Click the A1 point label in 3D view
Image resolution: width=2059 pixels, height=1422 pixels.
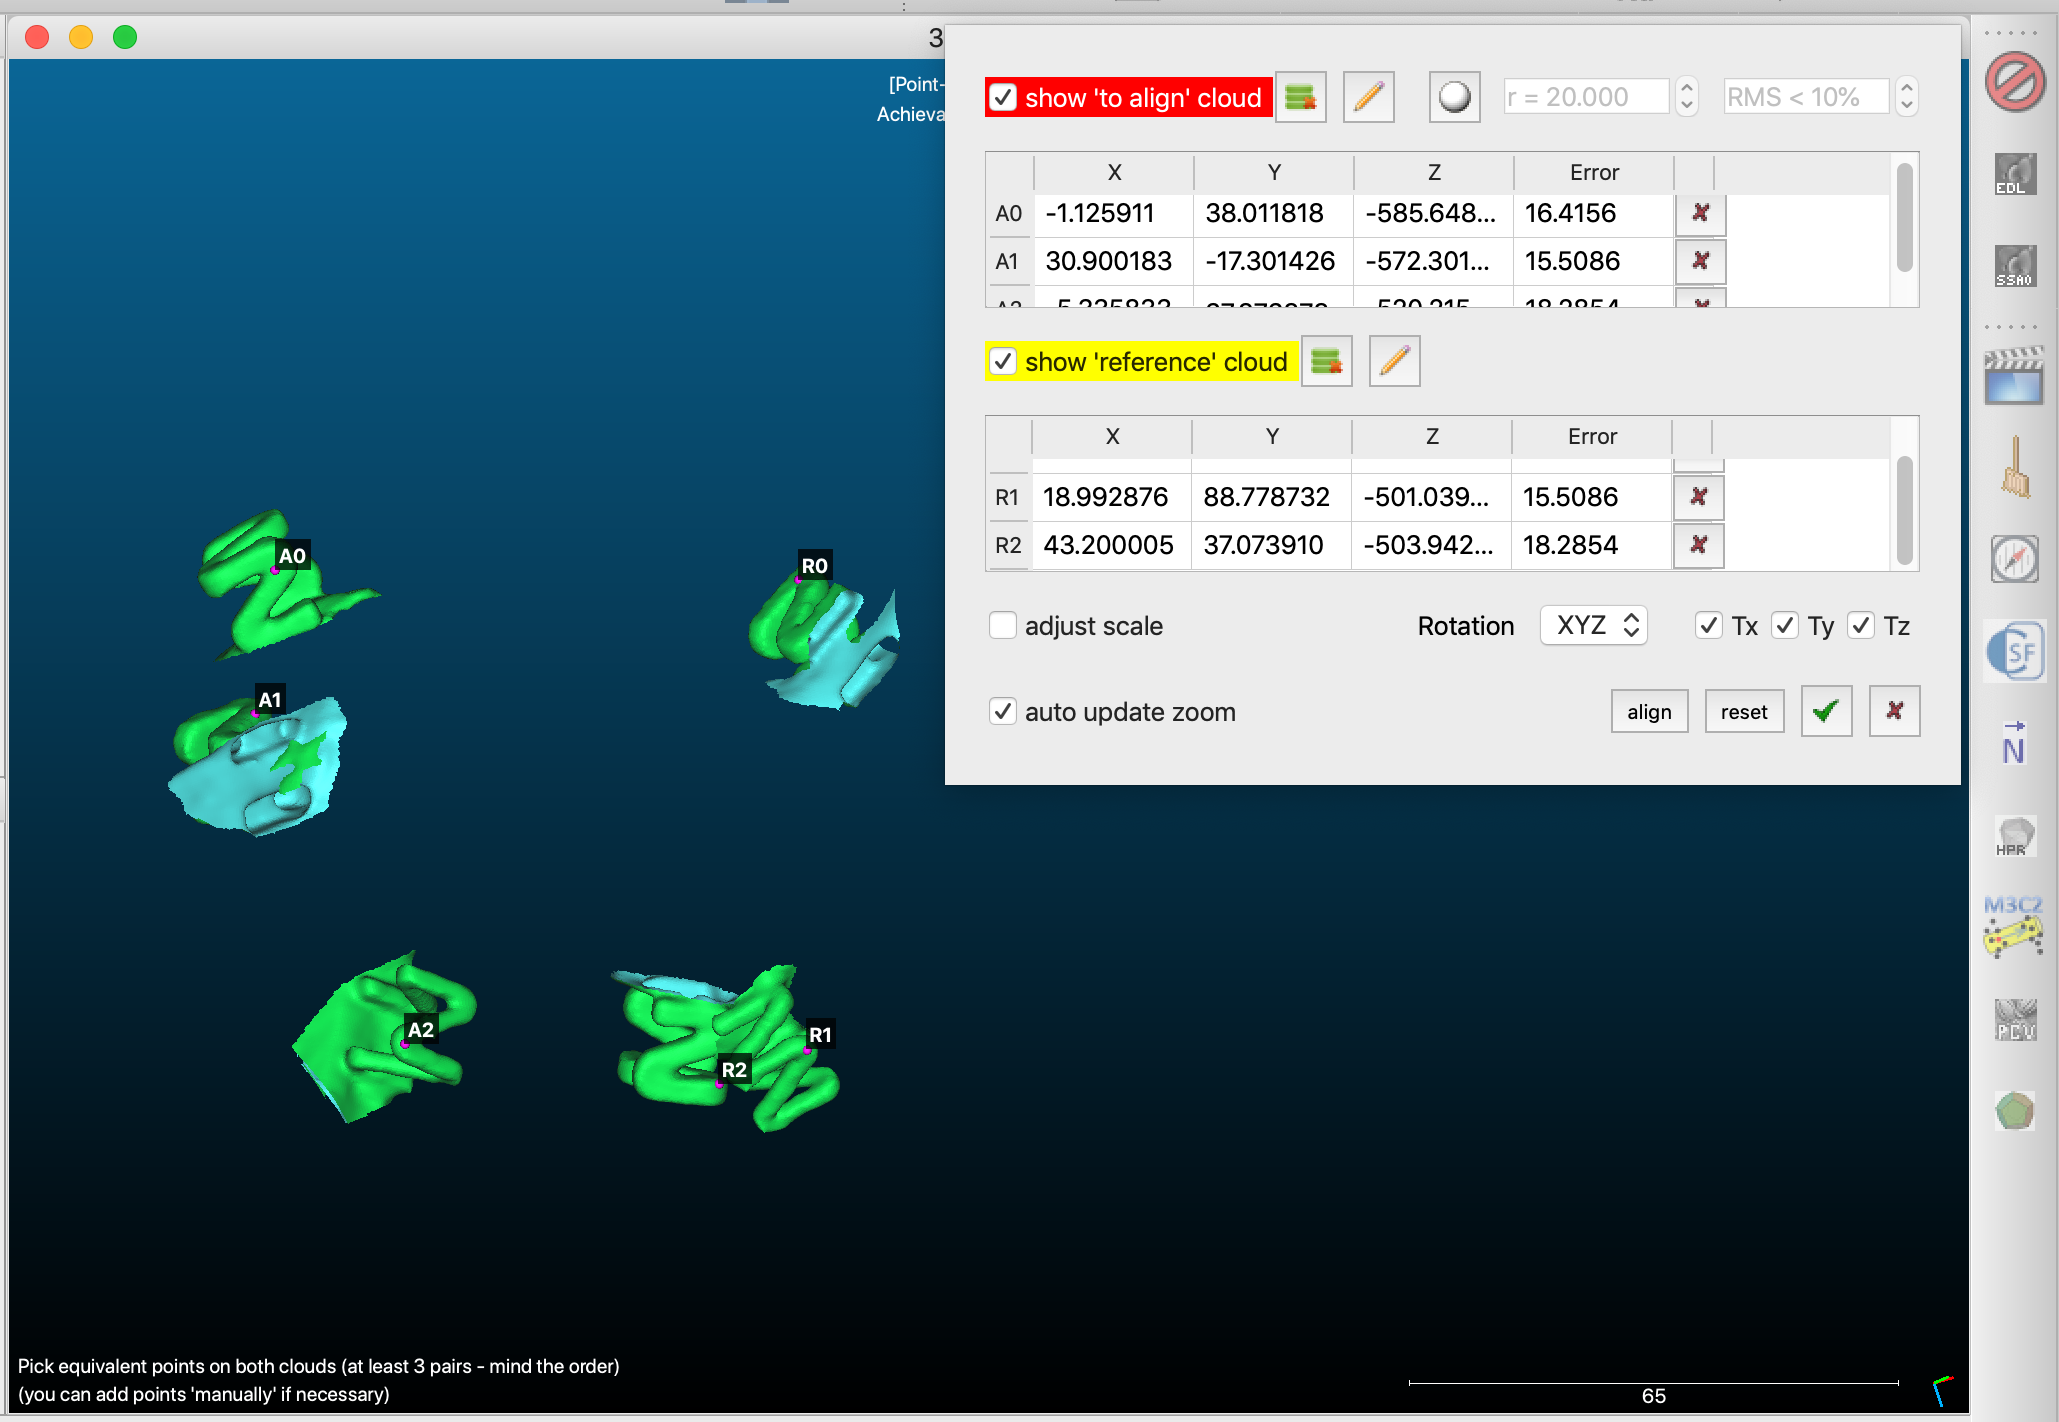coord(270,699)
